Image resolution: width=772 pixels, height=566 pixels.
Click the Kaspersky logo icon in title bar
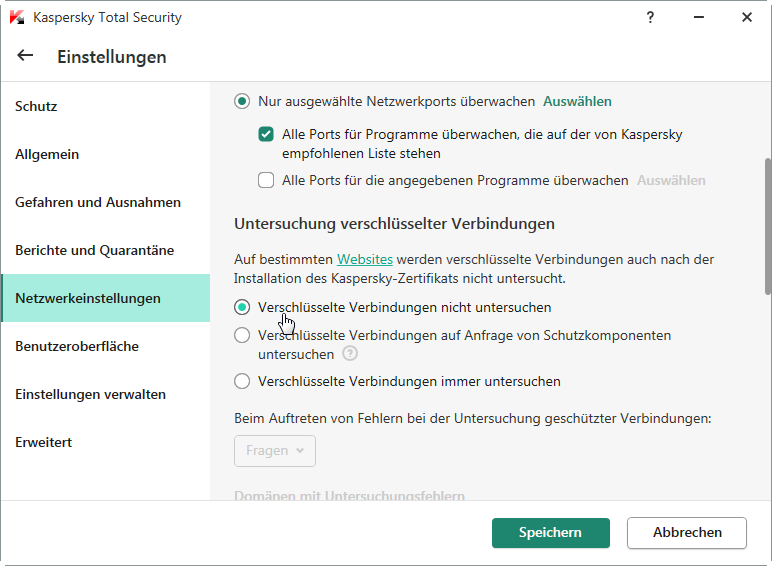[17, 18]
